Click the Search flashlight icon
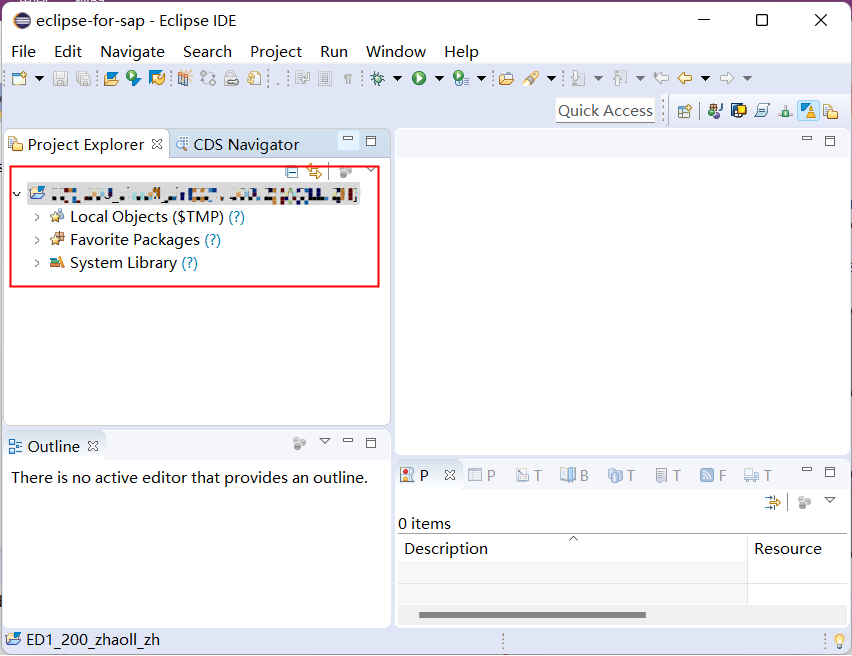The width and height of the screenshot is (852, 656). (x=531, y=79)
